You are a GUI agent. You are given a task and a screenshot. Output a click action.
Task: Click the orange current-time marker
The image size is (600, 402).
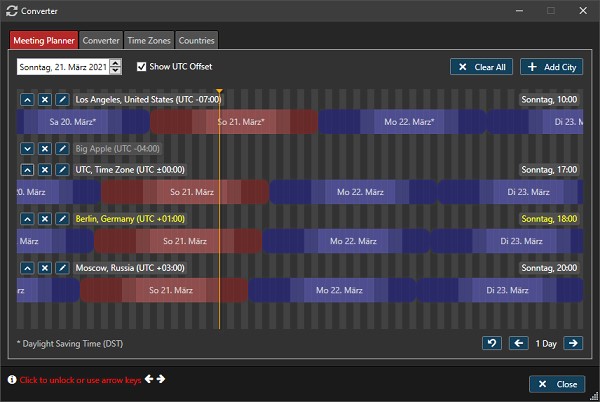pyautogui.click(x=219, y=93)
